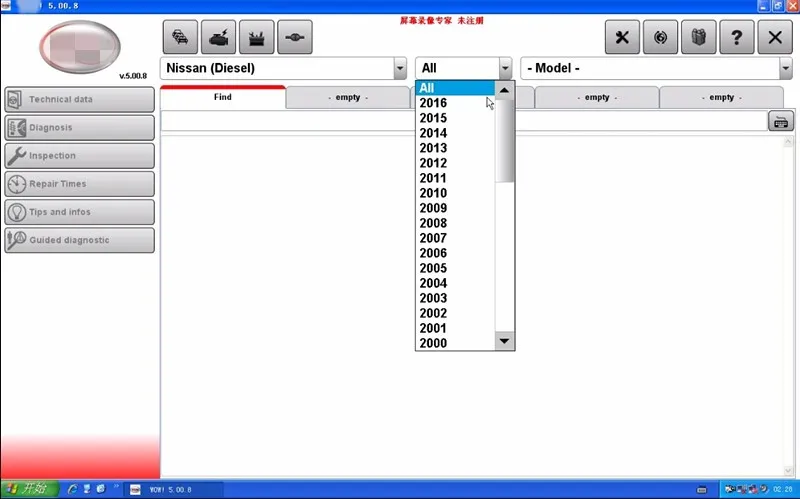Open the wrench and screwdriver settings icon

click(x=622, y=37)
